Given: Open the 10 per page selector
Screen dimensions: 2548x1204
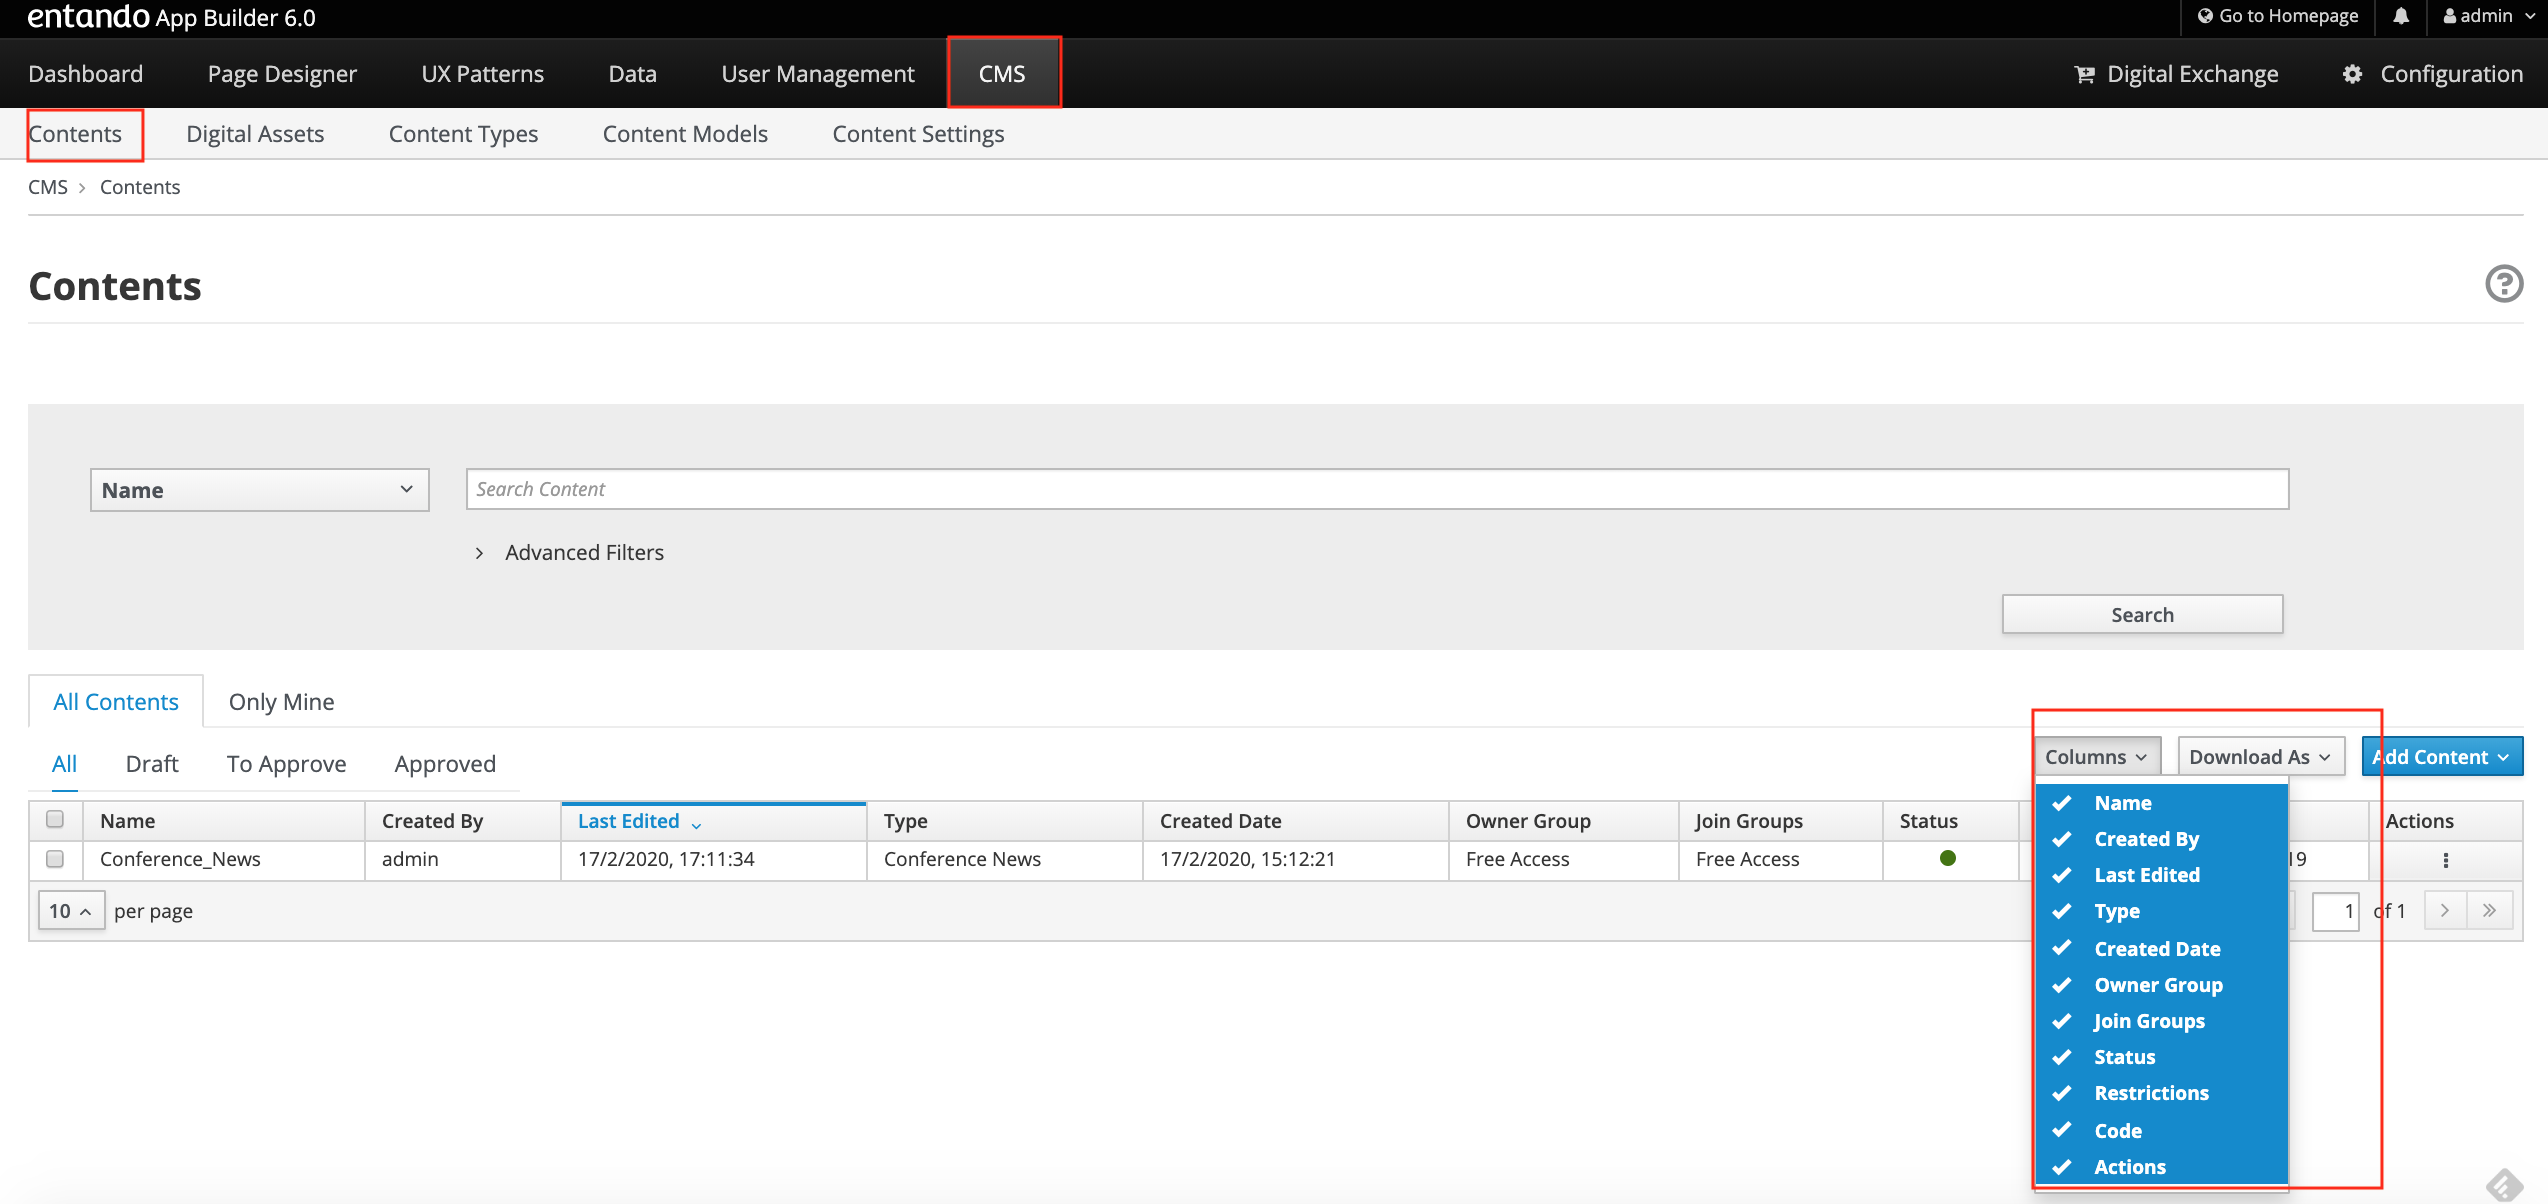Looking at the screenshot, I should point(70,911).
